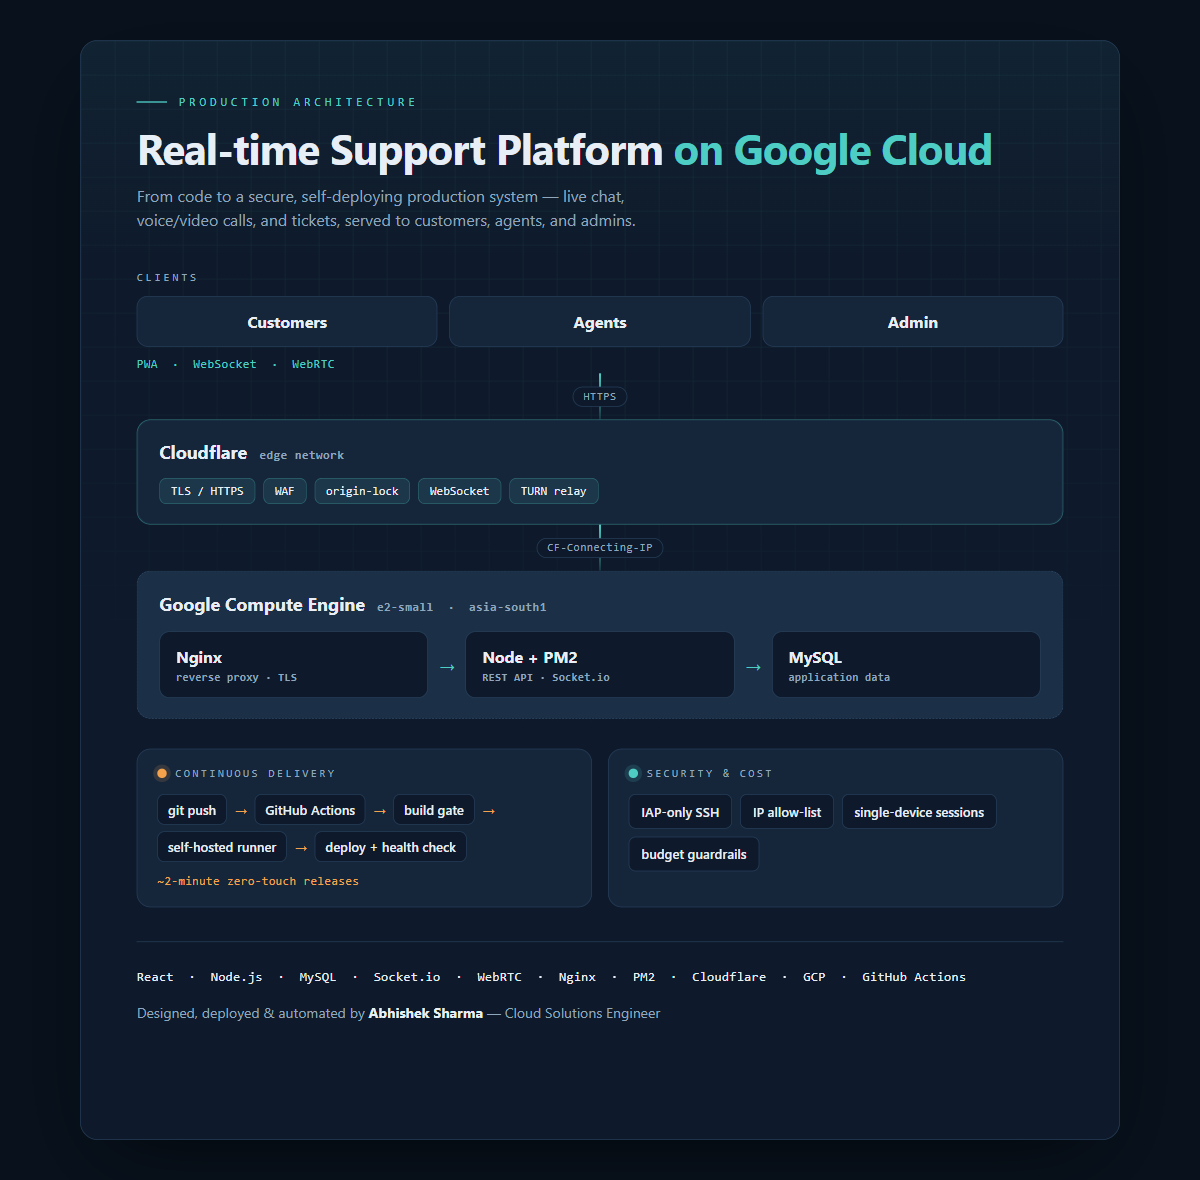Open the Nginx reverse proxy box
The image size is (1200, 1180).
pyautogui.click(x=293, y=664)
